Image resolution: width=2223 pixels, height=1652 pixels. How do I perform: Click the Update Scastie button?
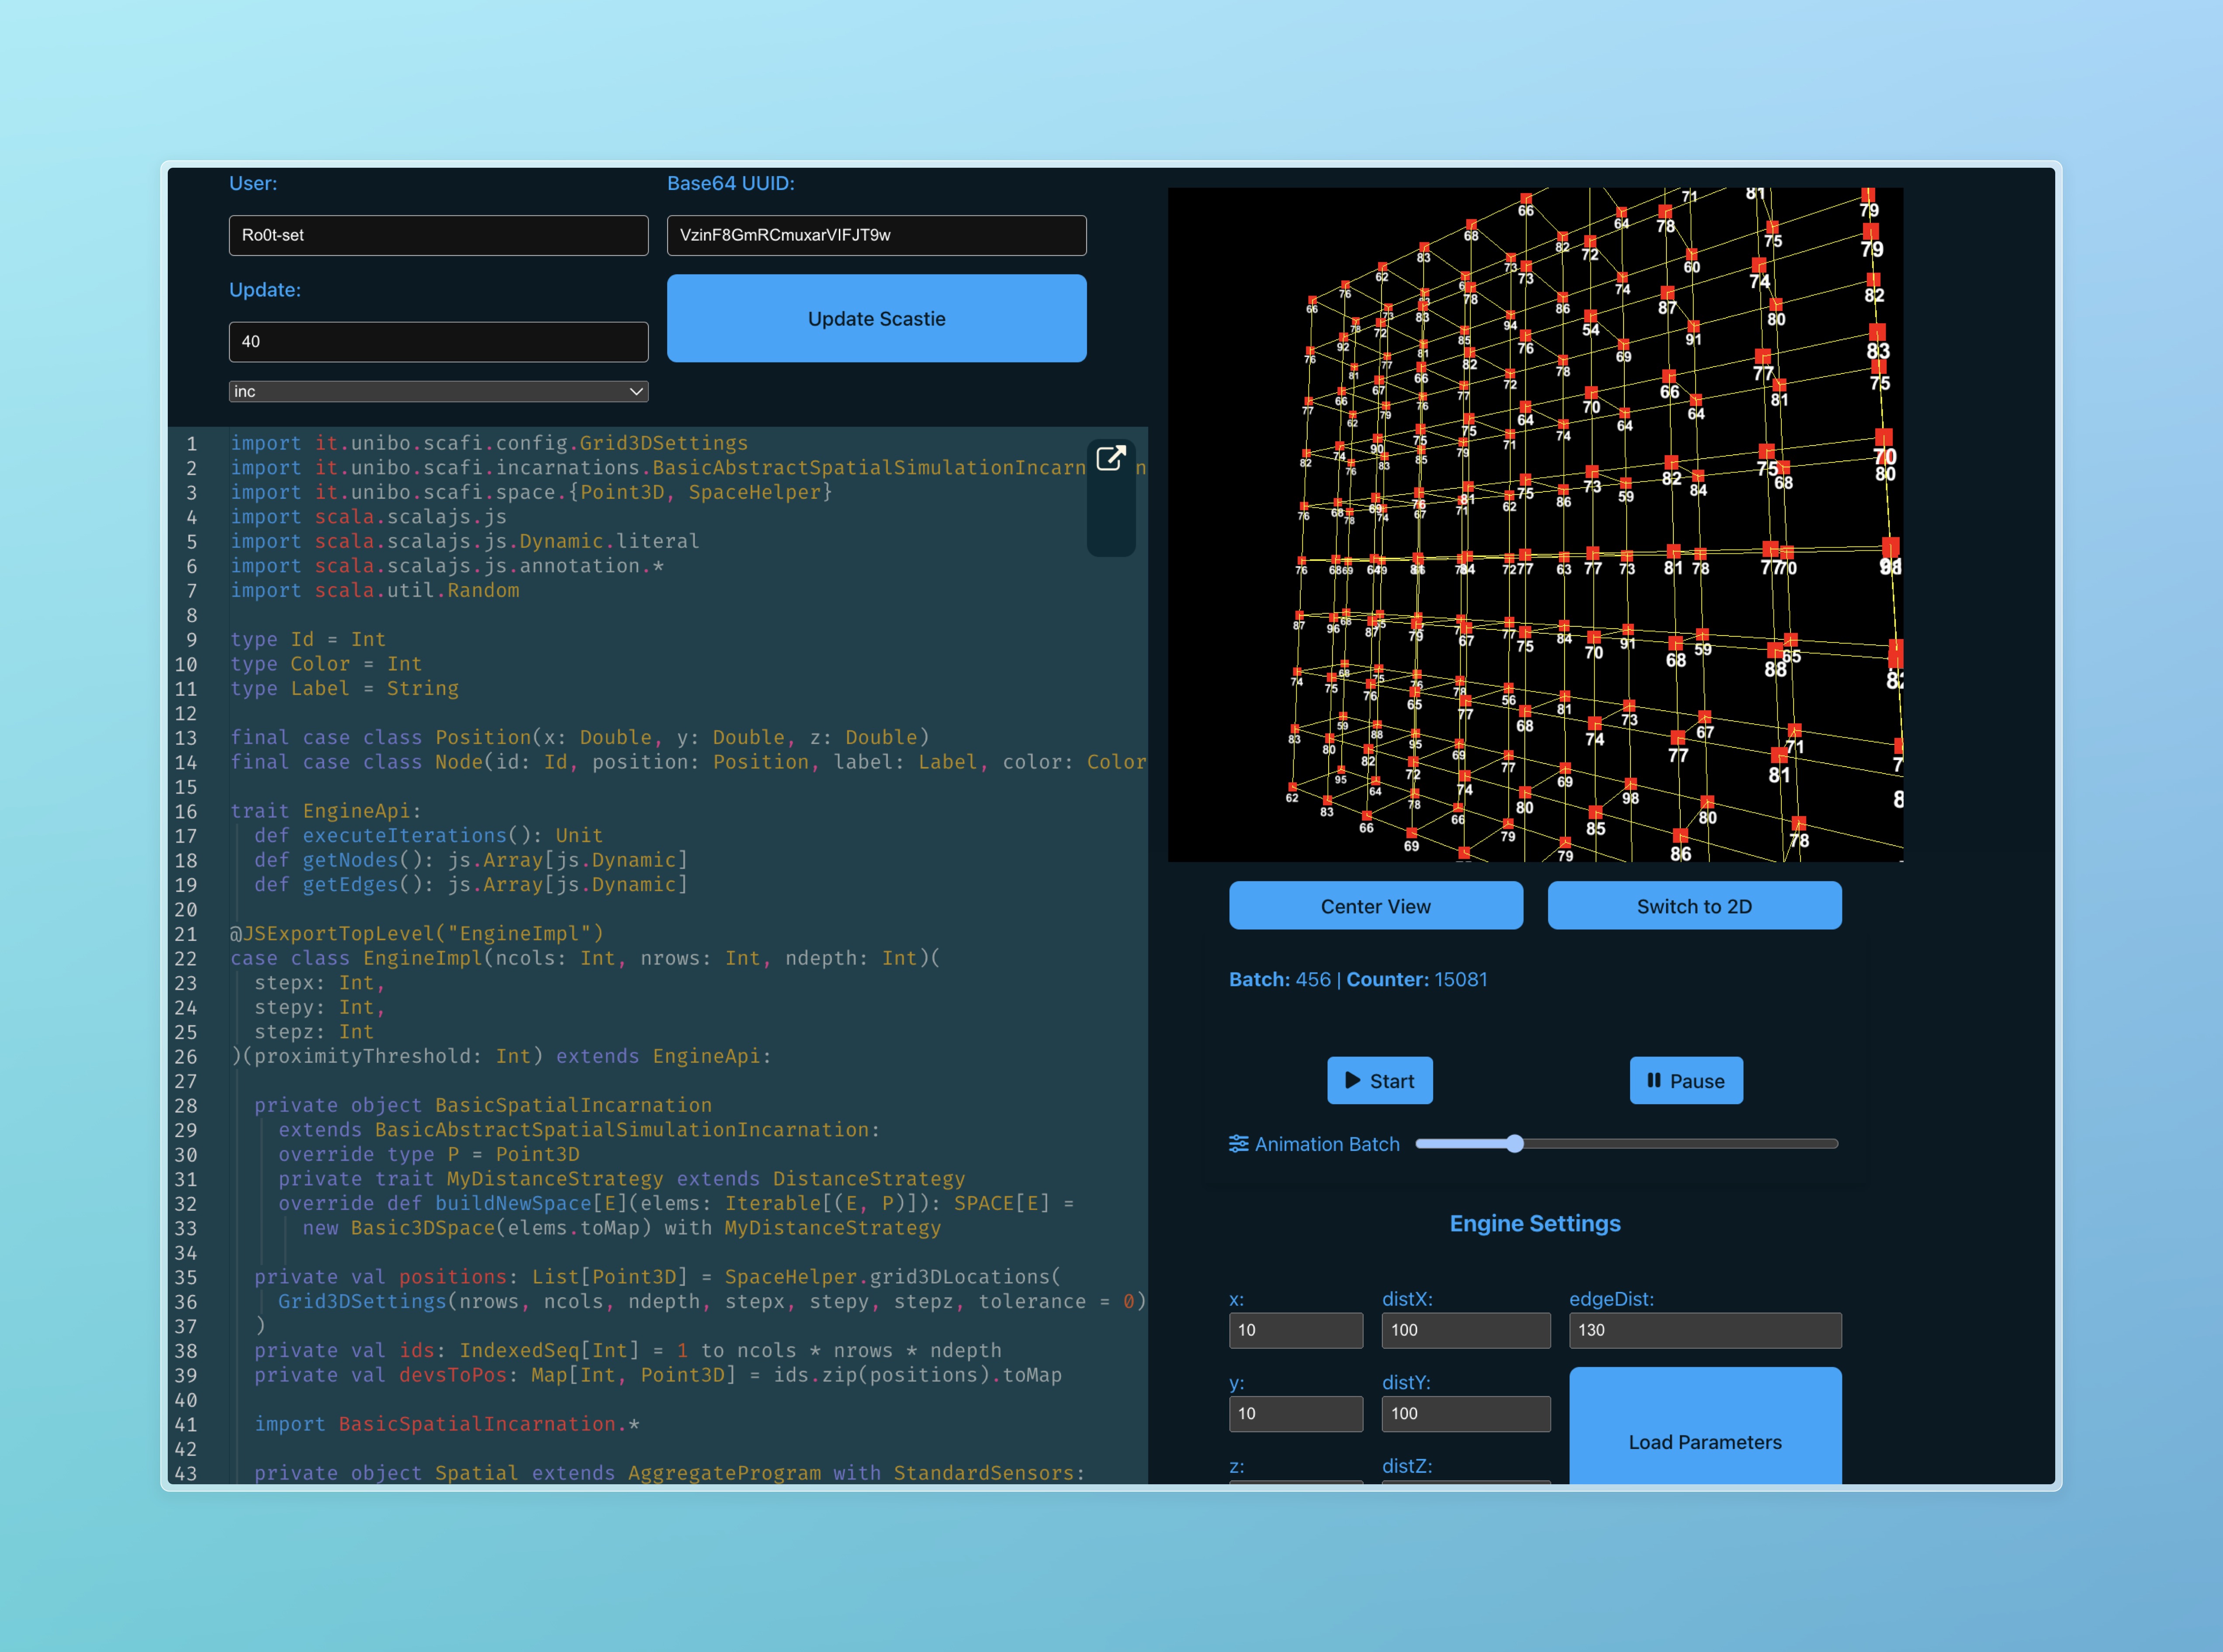coord(876,318)
